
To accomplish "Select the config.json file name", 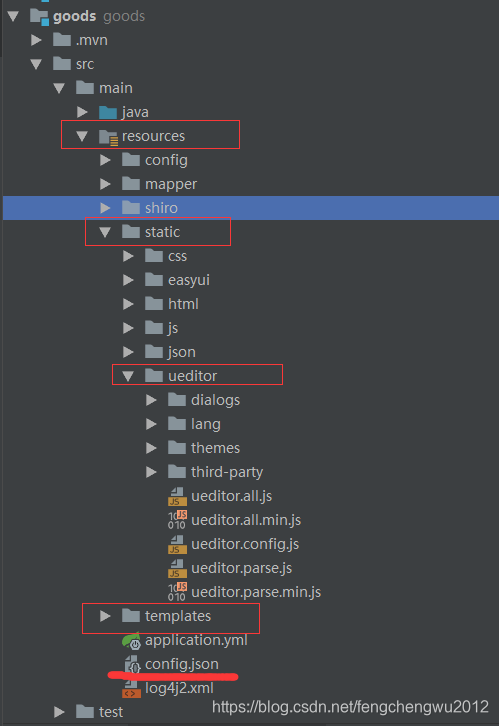I will [182, 664].
